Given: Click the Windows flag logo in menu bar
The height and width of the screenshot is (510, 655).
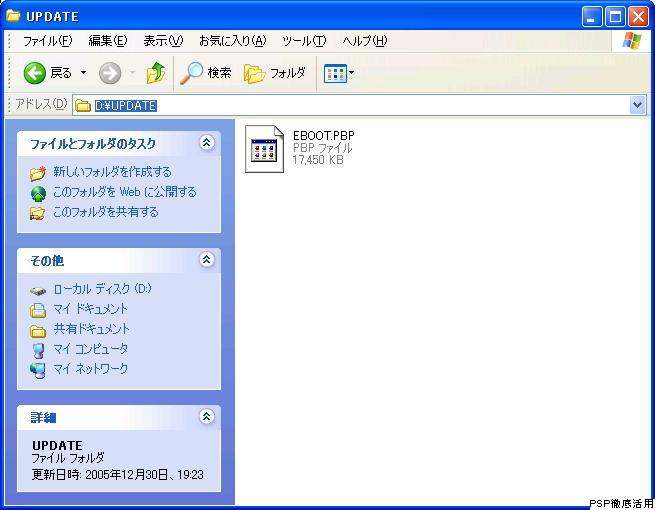Looking at the screenshot, I should coord(632,41).
